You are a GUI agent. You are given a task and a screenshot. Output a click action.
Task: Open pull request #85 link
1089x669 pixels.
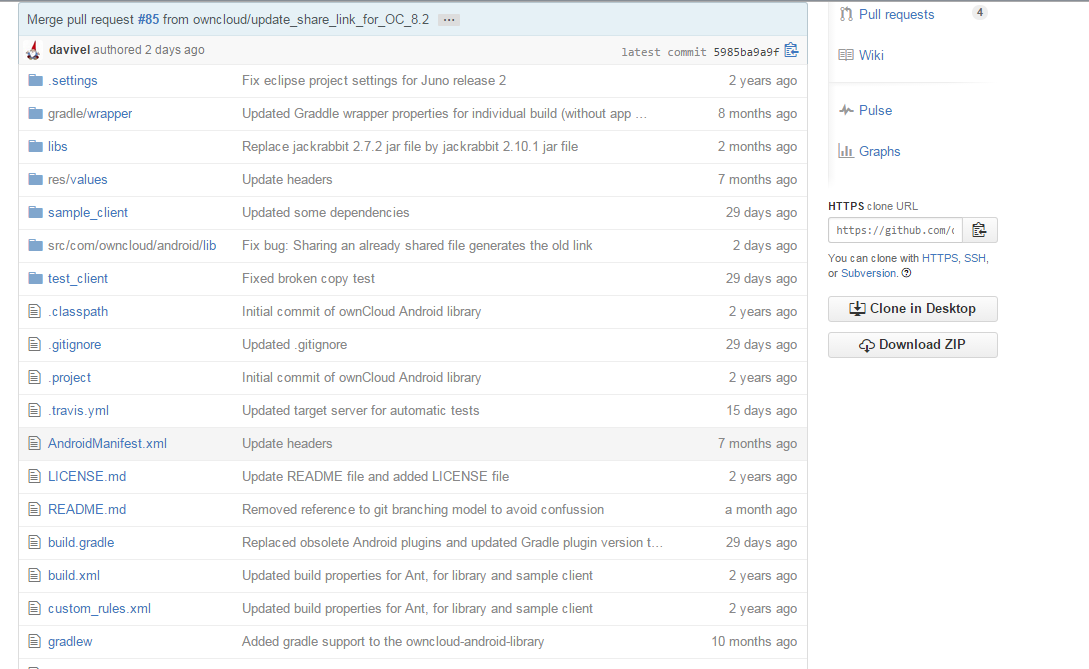[x=148, y=19]
